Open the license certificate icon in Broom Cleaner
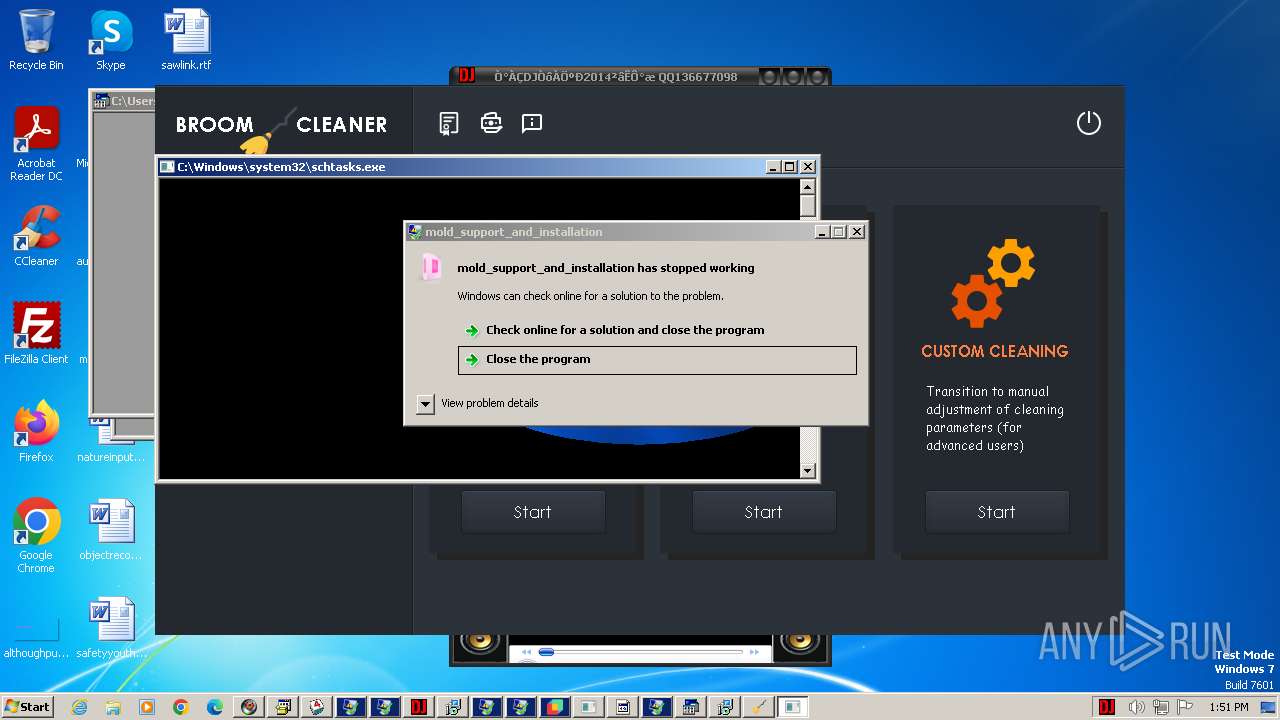Image resolution: width=1280 pixels, height=720 pixels. pos(449,123)
